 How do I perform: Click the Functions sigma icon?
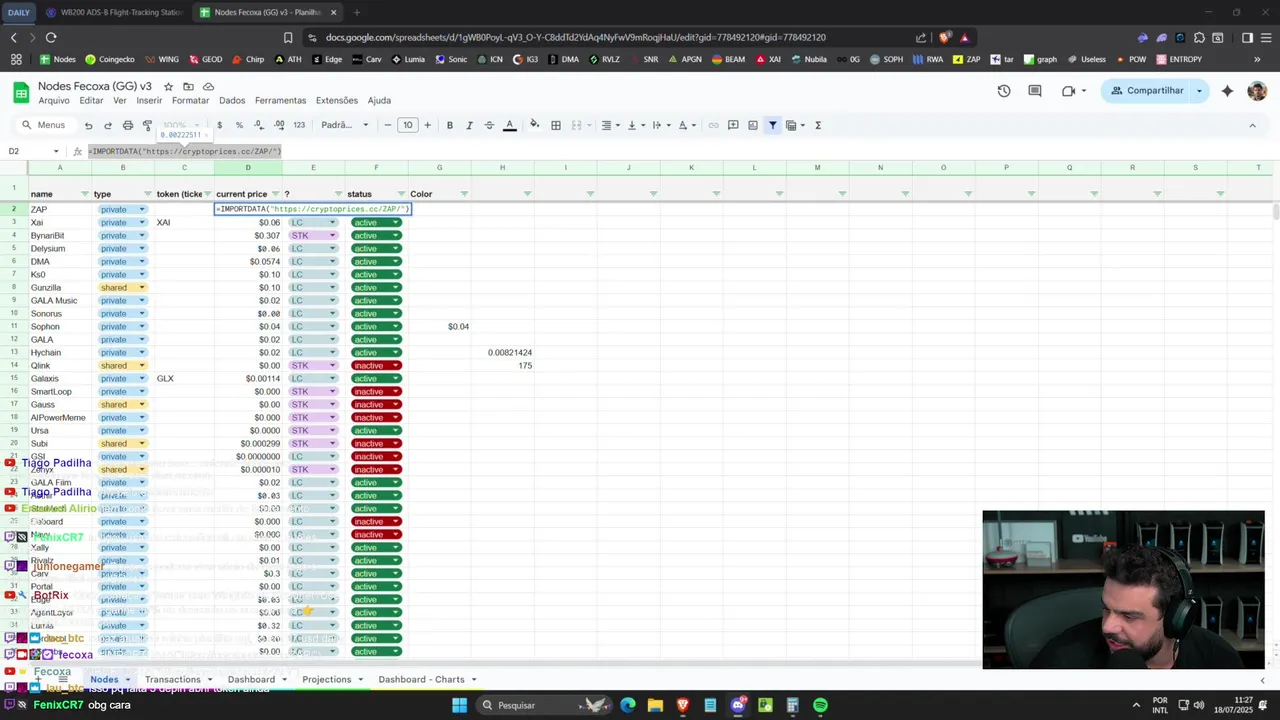click(x=818, y=125)
